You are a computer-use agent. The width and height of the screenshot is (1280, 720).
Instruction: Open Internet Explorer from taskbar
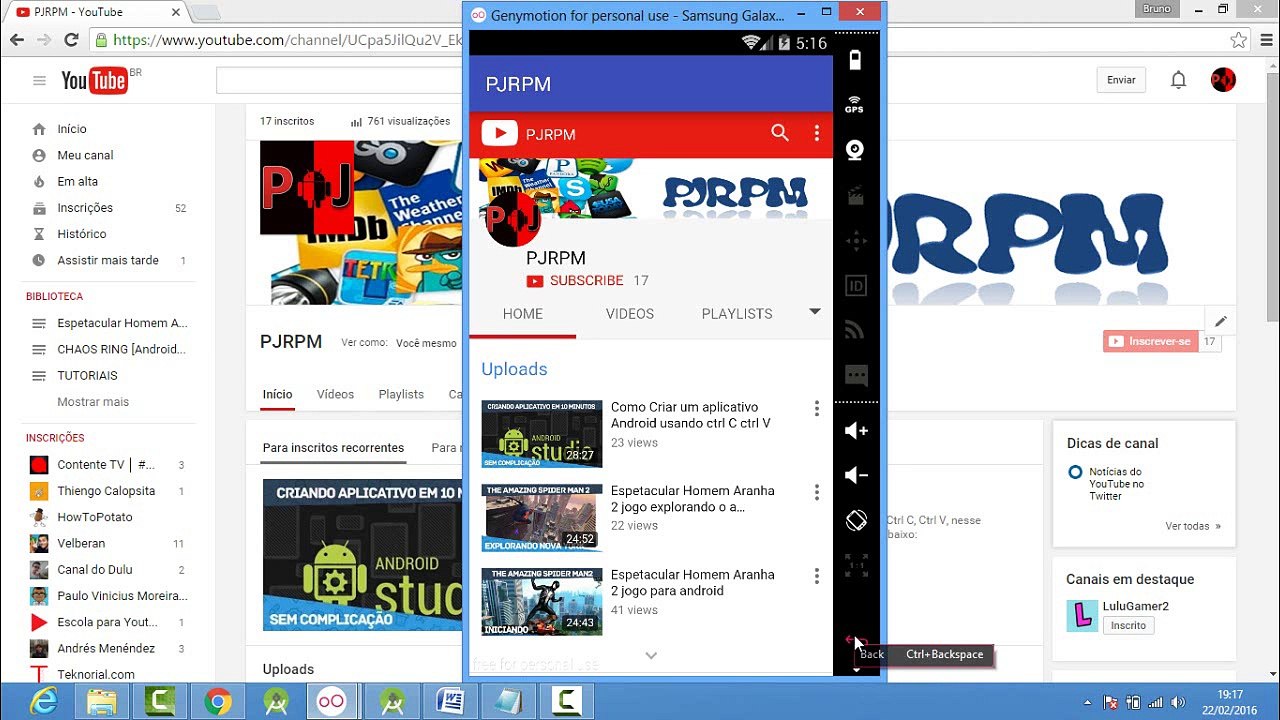[x=43, y=702]
